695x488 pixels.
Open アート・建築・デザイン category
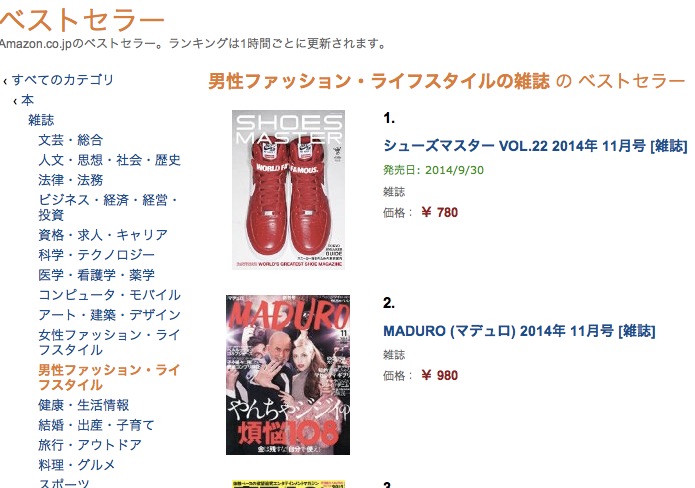click(x=109, y=315)
